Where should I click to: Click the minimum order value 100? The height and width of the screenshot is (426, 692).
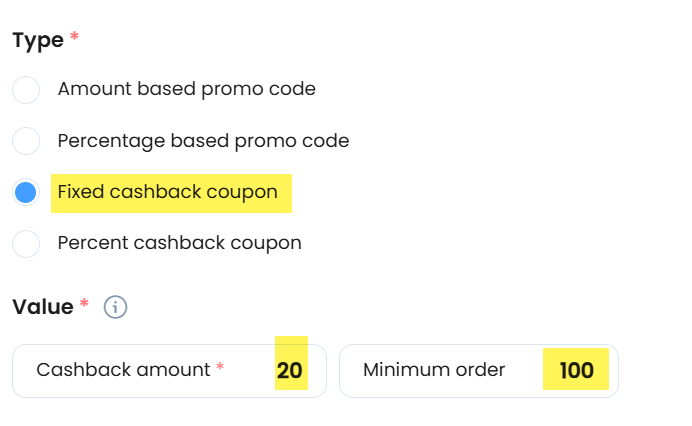pos(576,370)
